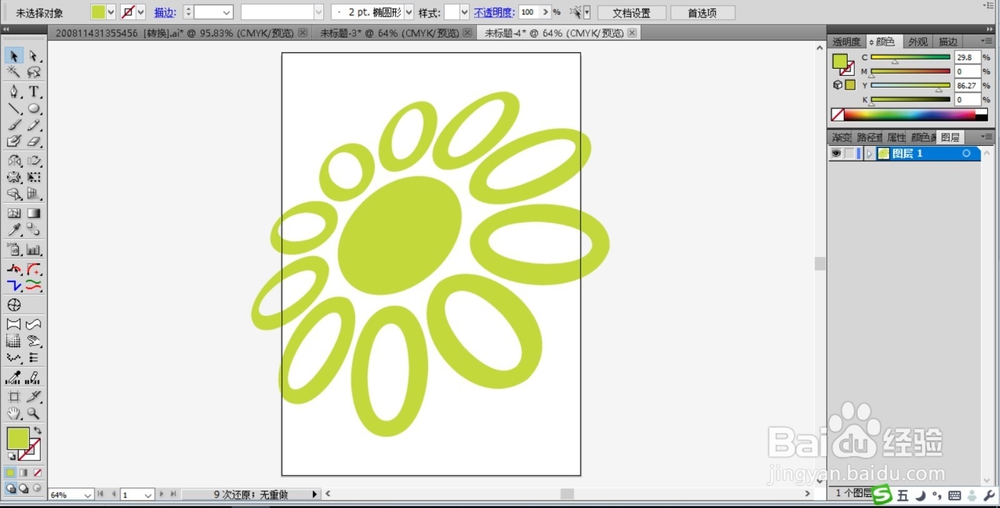Click the toolbox fill color box
This screenshot has height=508, width=1000.
click(x=17, y=438)
